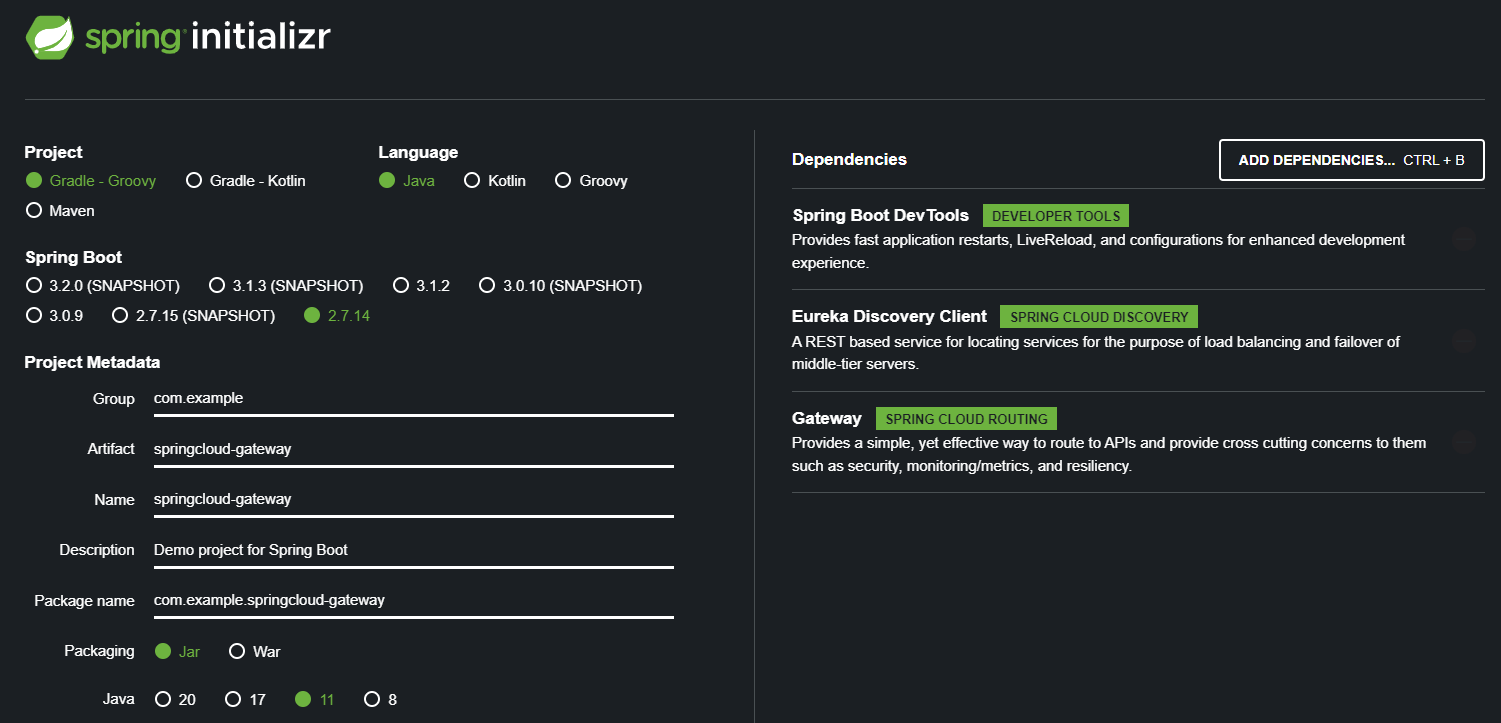Set Java version to 8

click(x=381, y=700)
